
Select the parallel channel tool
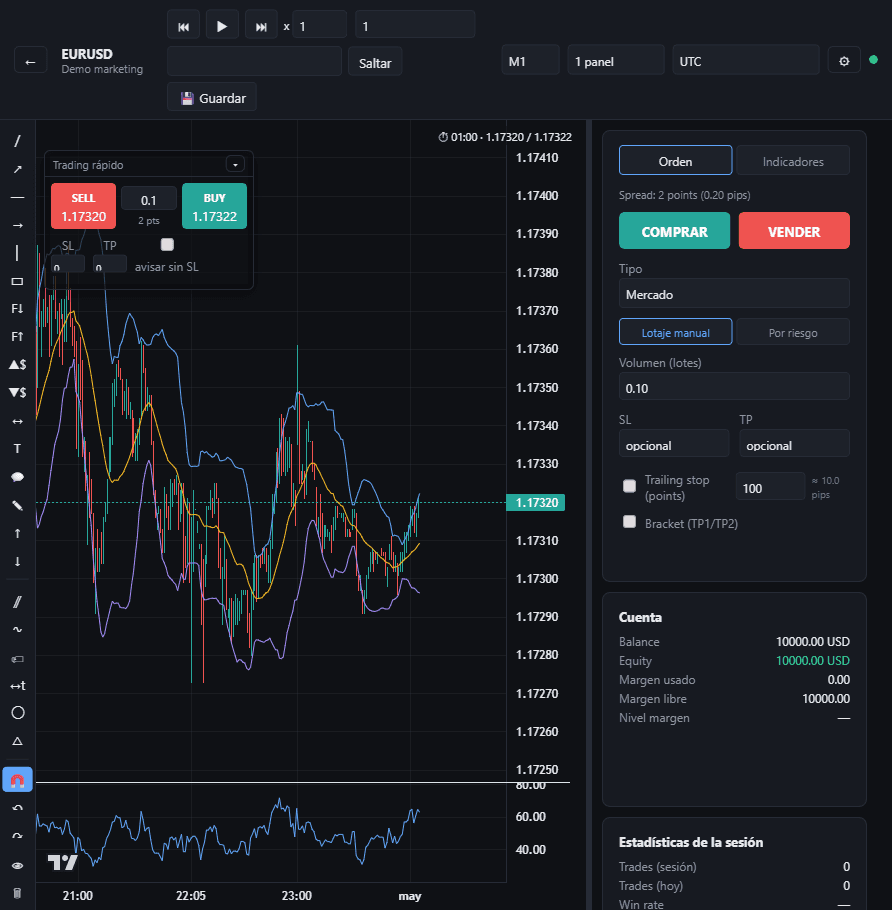[17, 602]
